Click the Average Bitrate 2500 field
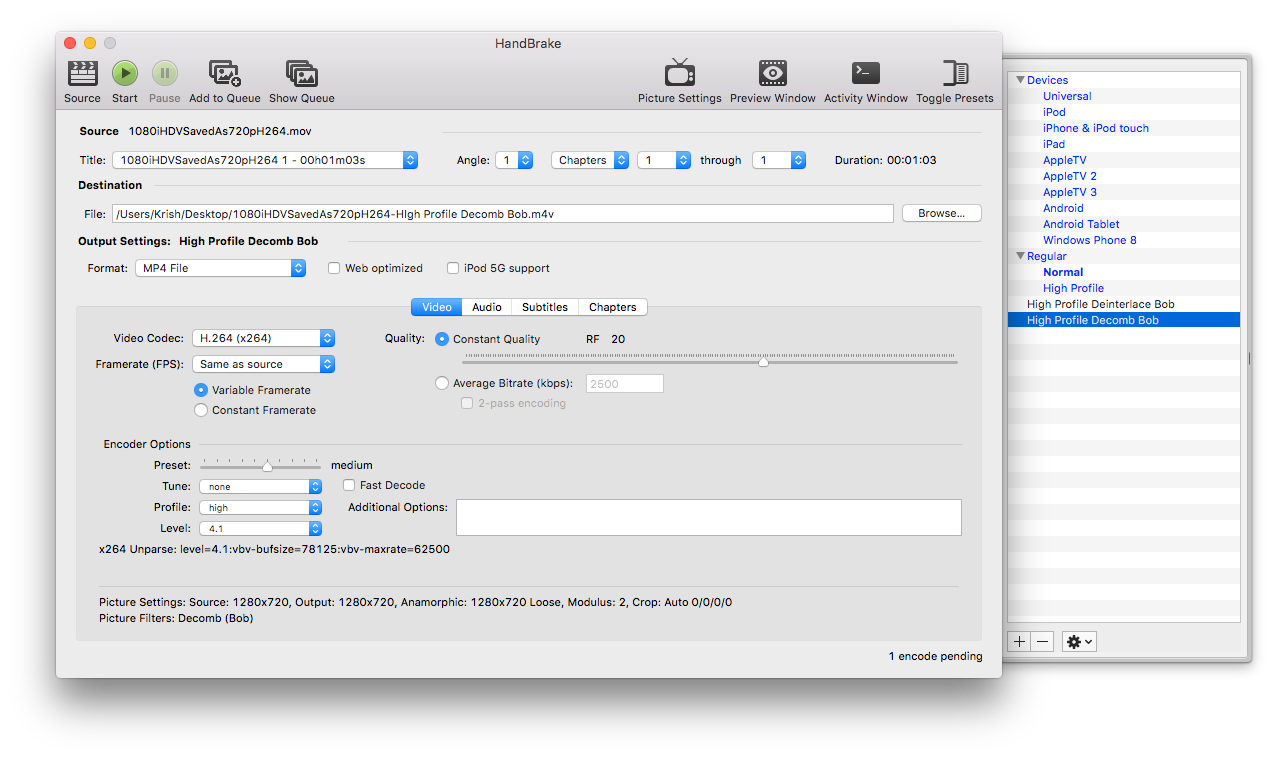 [624, 383]
